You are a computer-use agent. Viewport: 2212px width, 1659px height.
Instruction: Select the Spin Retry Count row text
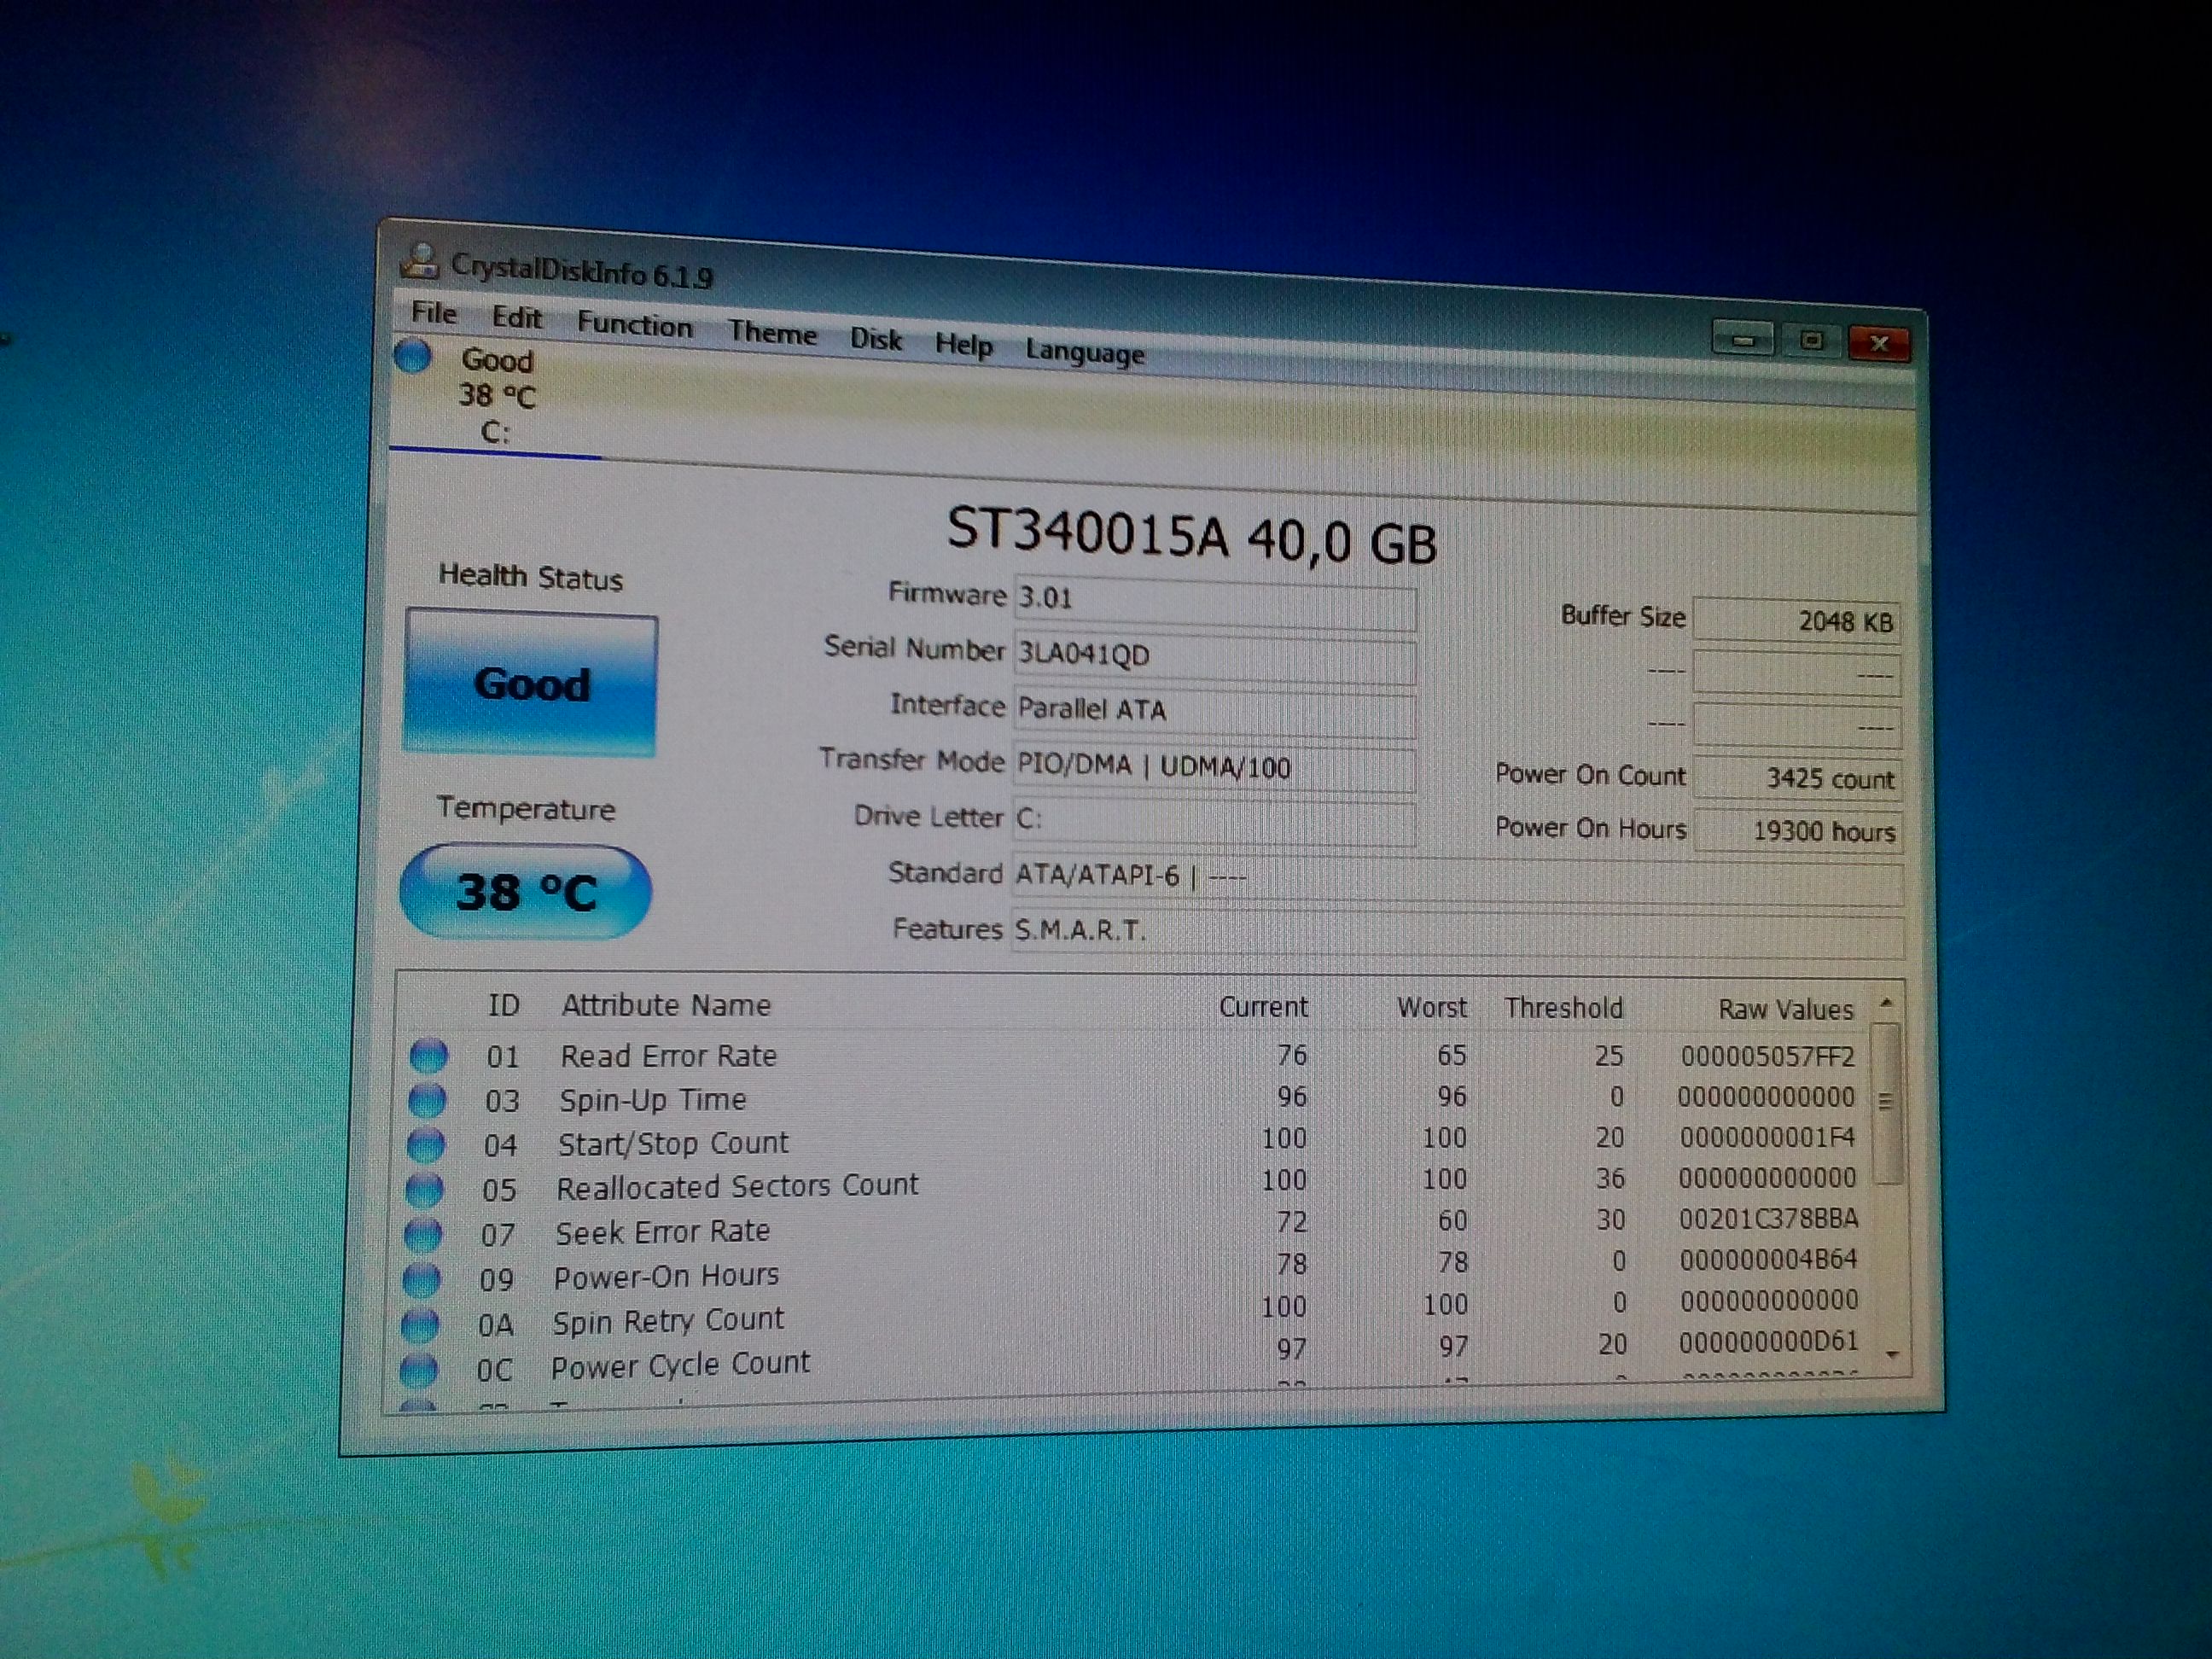(668, 1321)
